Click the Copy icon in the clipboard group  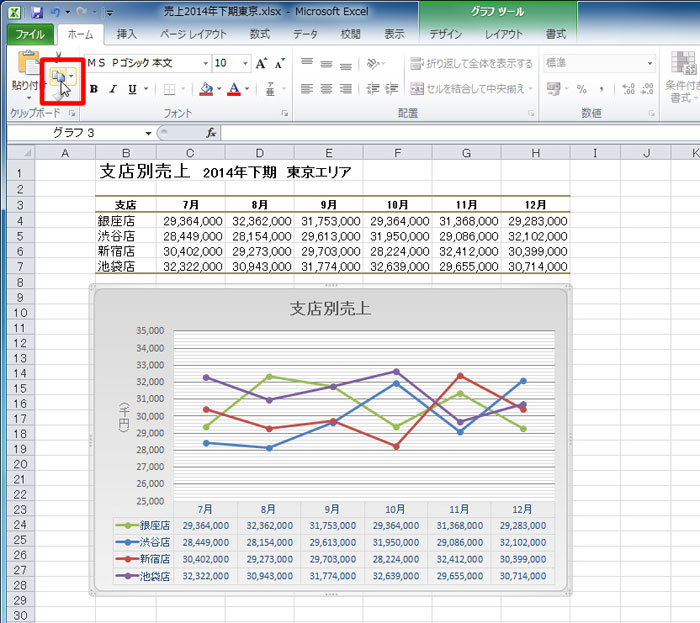(x=59, y=75)
